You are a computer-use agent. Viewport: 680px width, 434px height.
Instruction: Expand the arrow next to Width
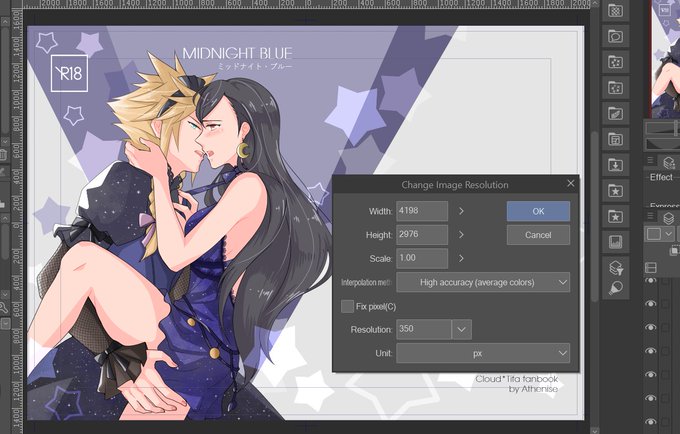461,211
